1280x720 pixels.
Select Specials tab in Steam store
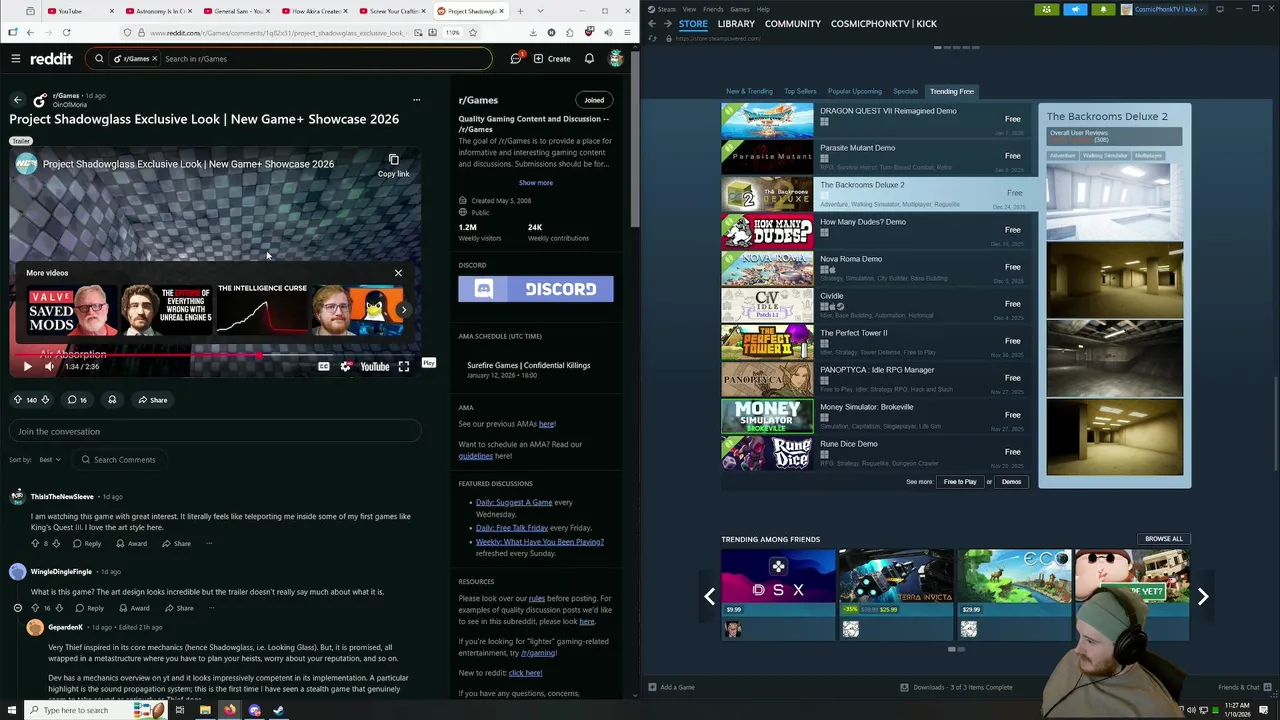(x=906, y=92)
